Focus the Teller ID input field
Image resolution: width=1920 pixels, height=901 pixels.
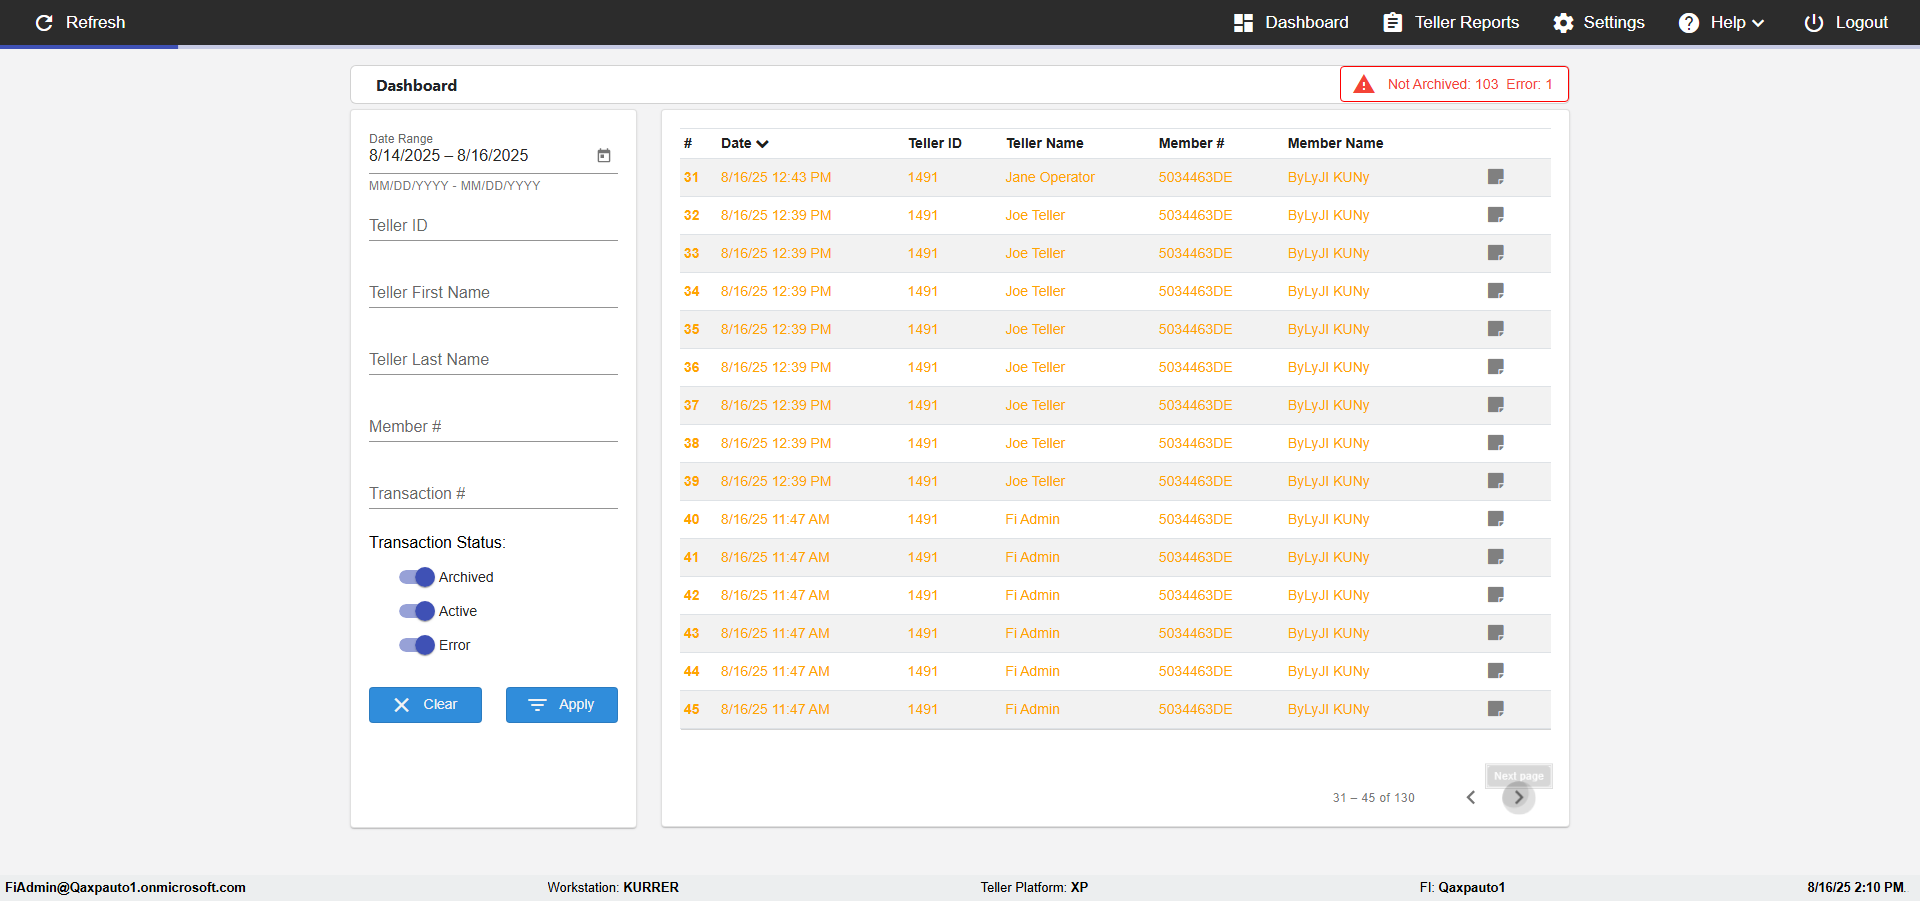coord(493,225)
